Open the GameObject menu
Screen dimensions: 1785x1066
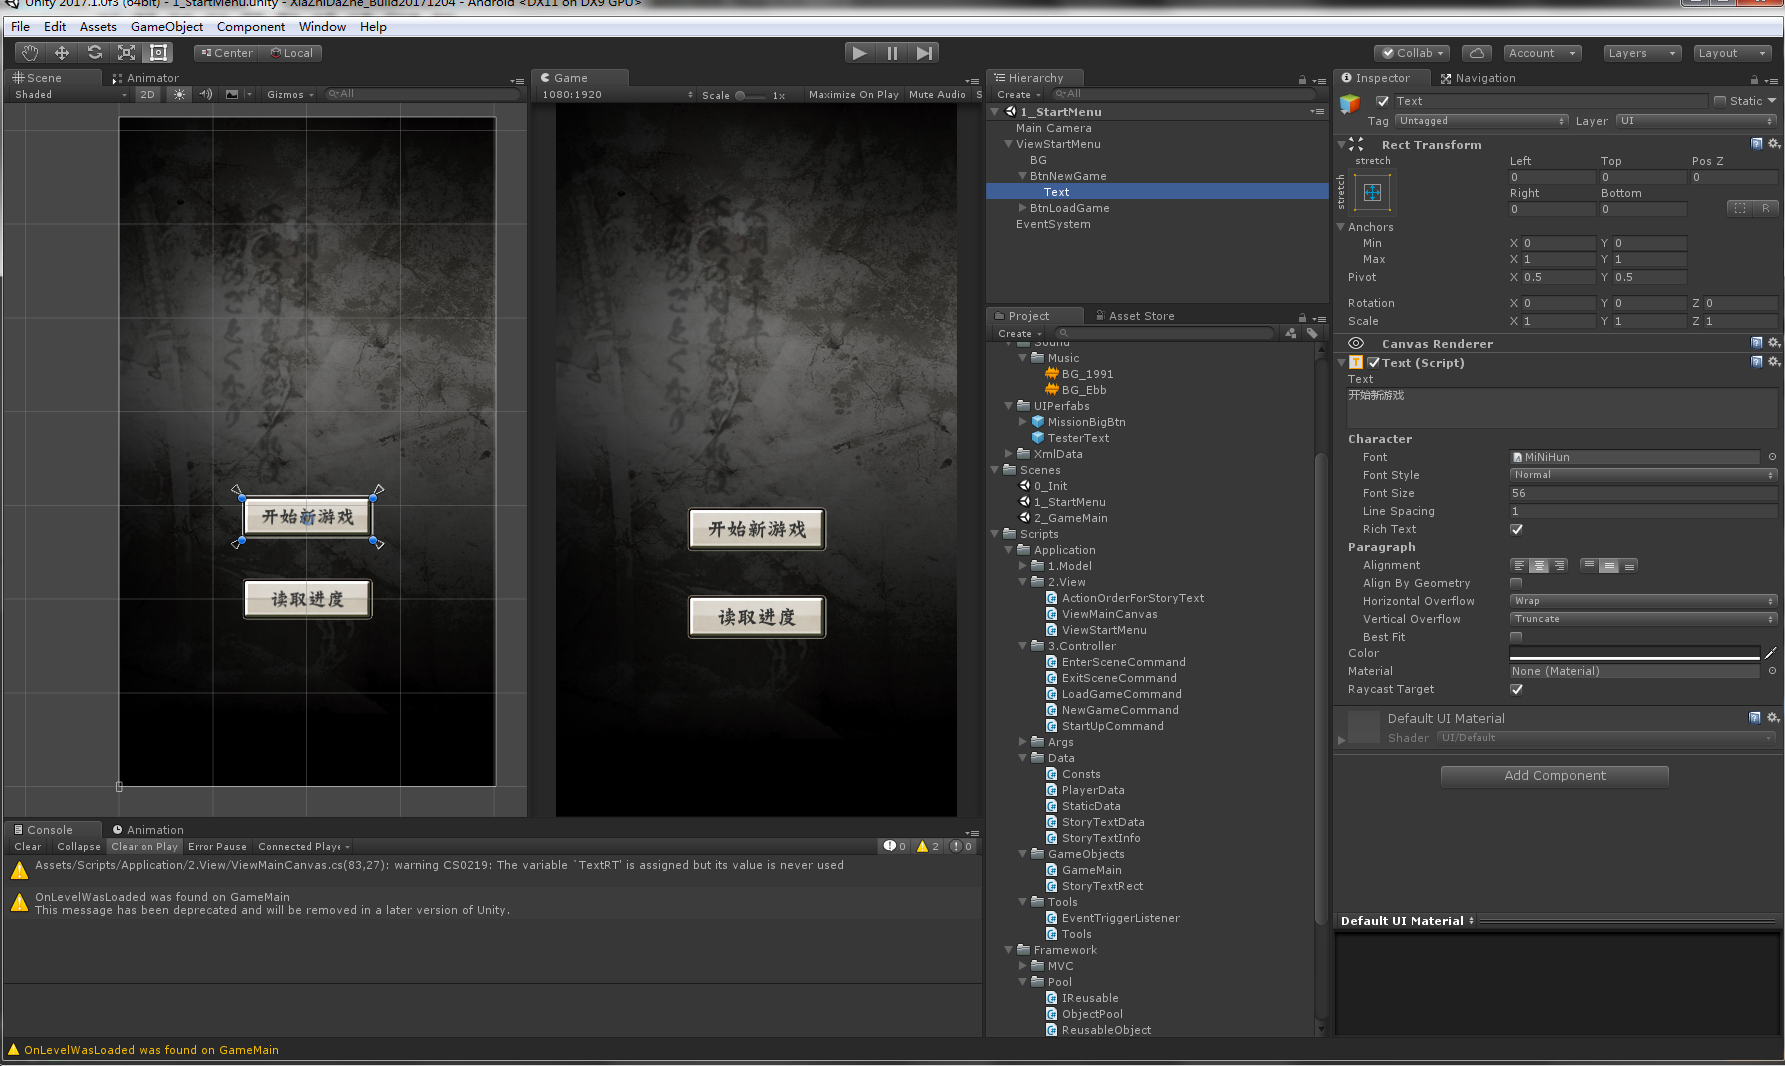[166, 27]
